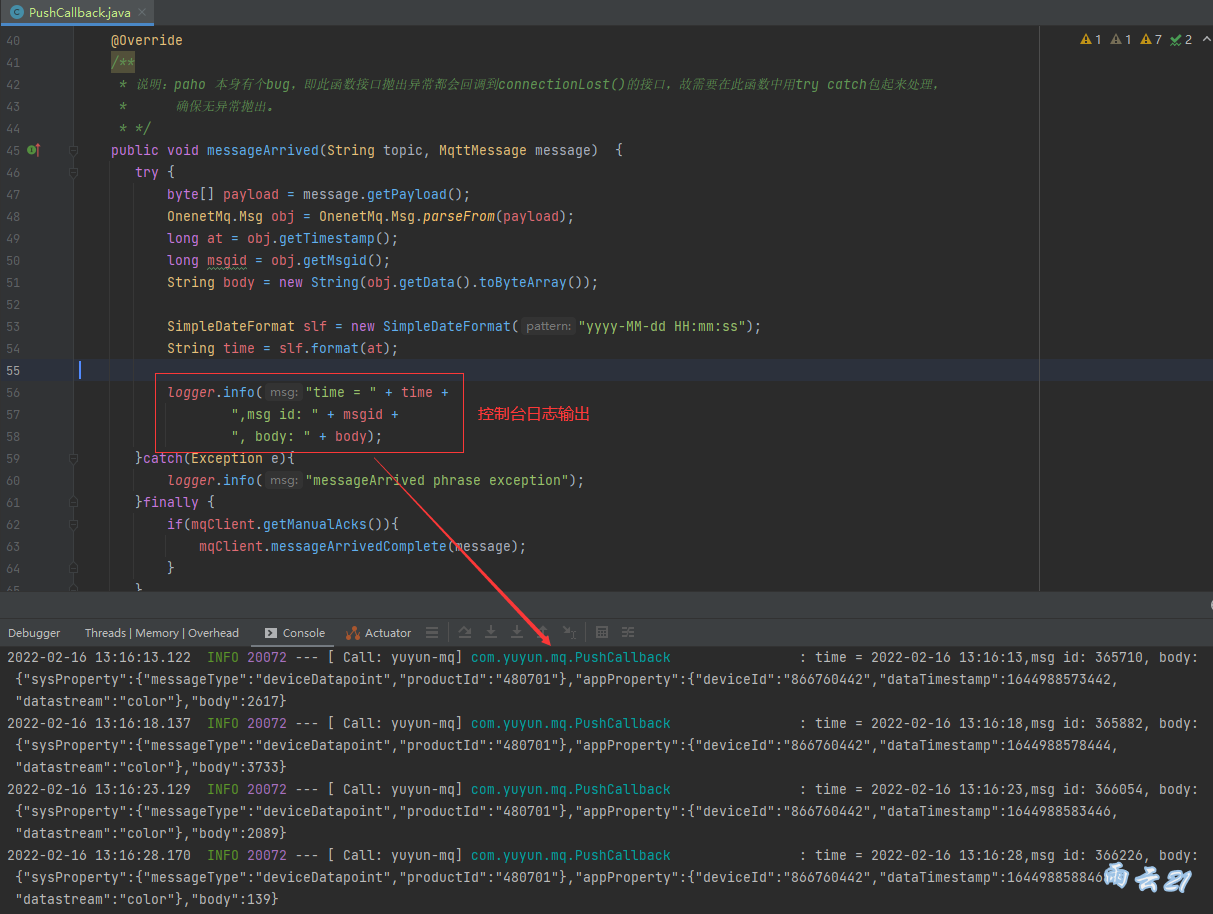This screenshot has height=914, width=1213.
Task: Click the weak warning indicator showing 1
Action: [1121, 40]
